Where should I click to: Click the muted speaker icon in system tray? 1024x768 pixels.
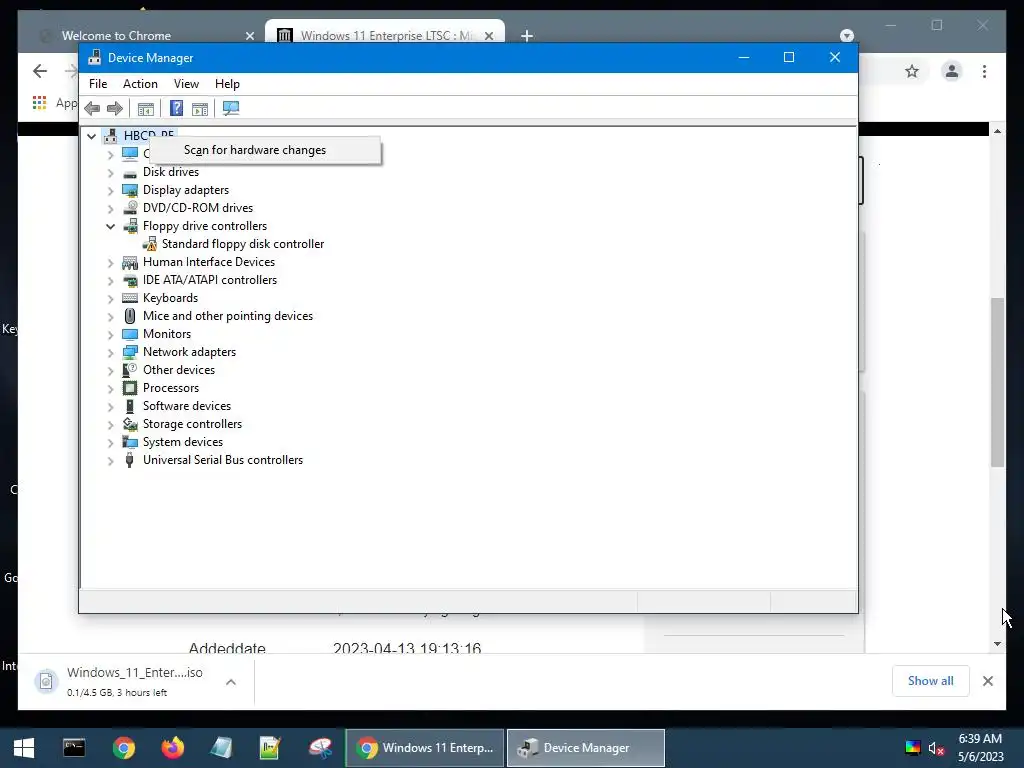[936, 748]
